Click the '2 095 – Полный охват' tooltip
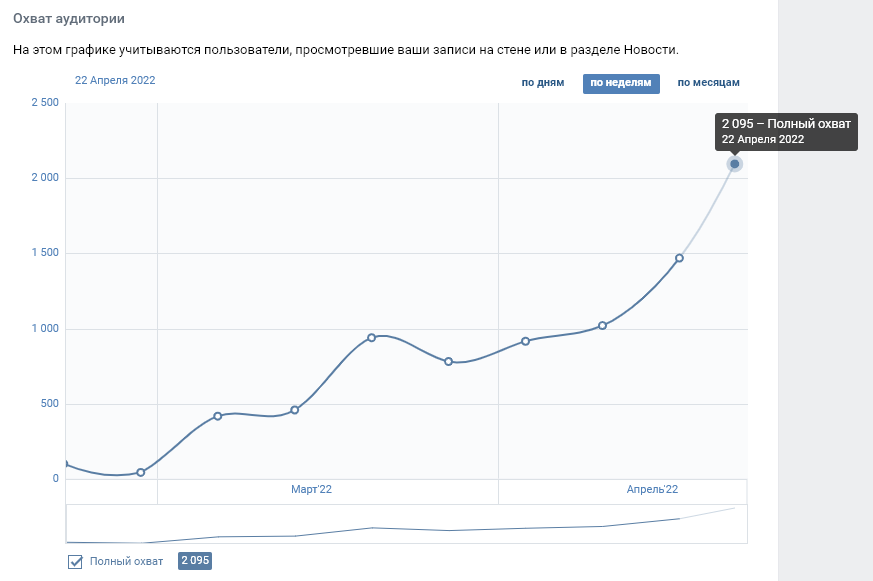The image size is (873, 581). tap(786, 131)
